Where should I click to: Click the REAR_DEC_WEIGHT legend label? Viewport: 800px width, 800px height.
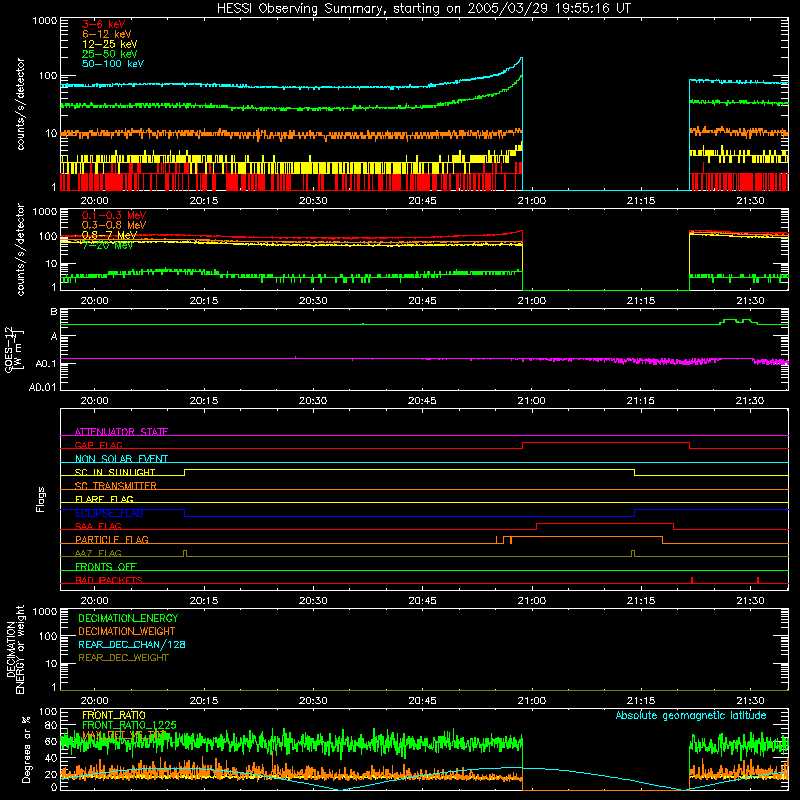point(123,658)
